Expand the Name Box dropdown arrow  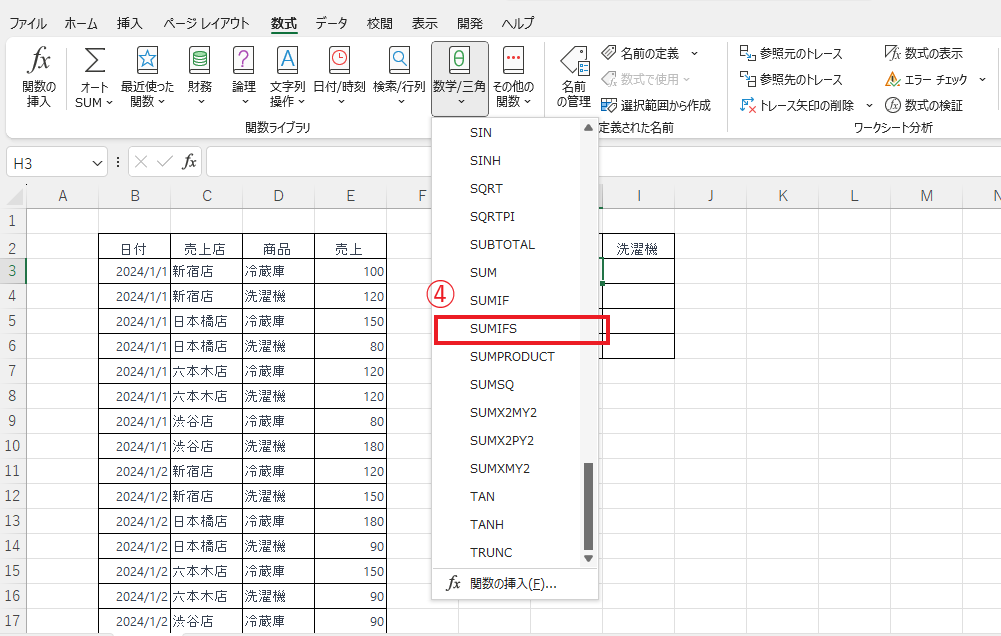(x=97, y=163)
